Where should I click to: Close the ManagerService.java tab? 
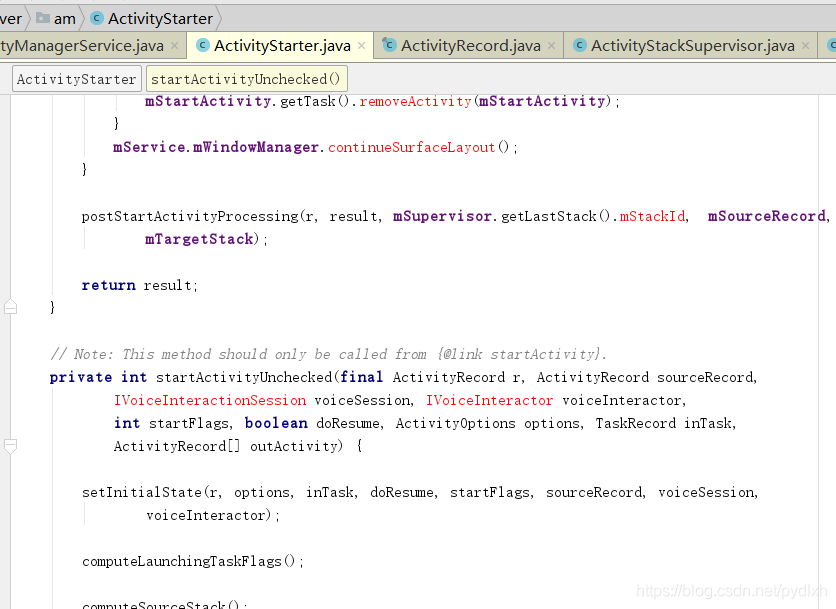(x=174, y=46)
